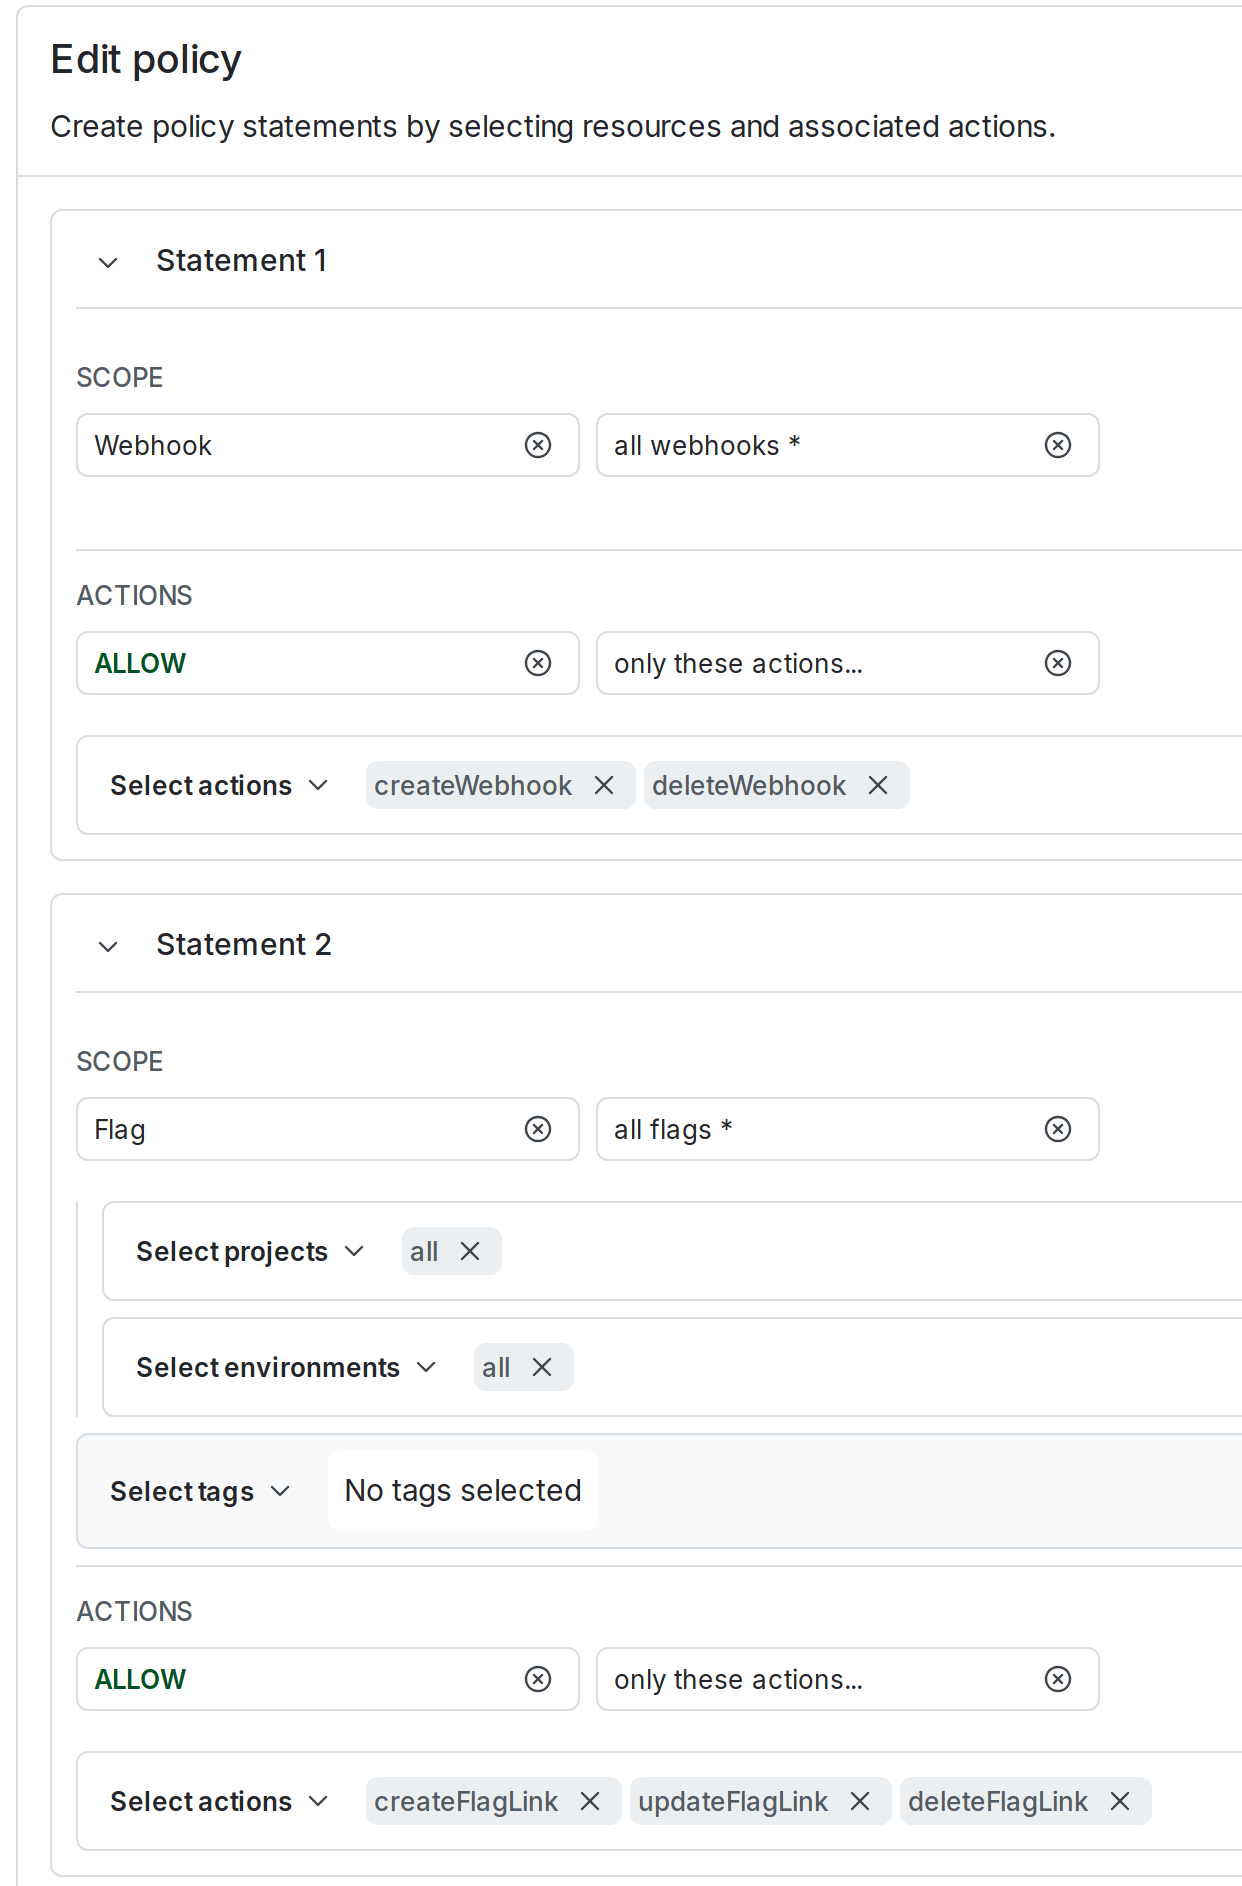Open the Select environments dropdown
This screenshot has height=1886, width=1242.
tap(286, 1367)
